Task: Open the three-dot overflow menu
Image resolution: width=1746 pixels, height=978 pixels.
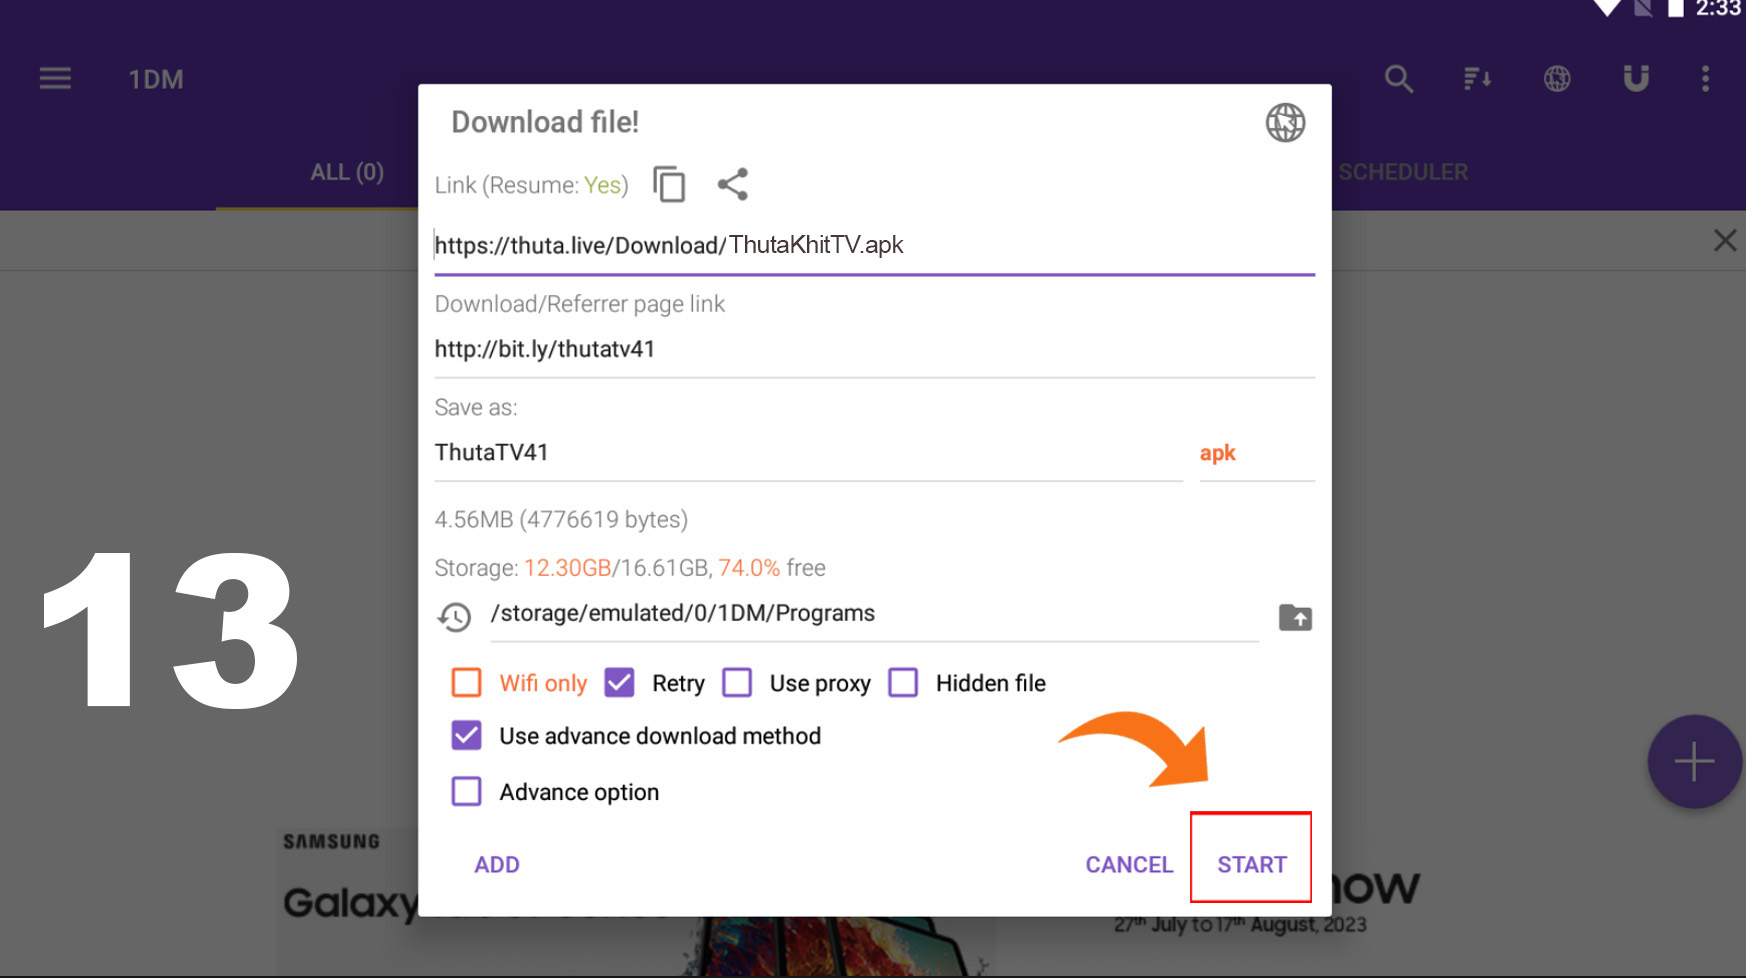Action: 1706,79
